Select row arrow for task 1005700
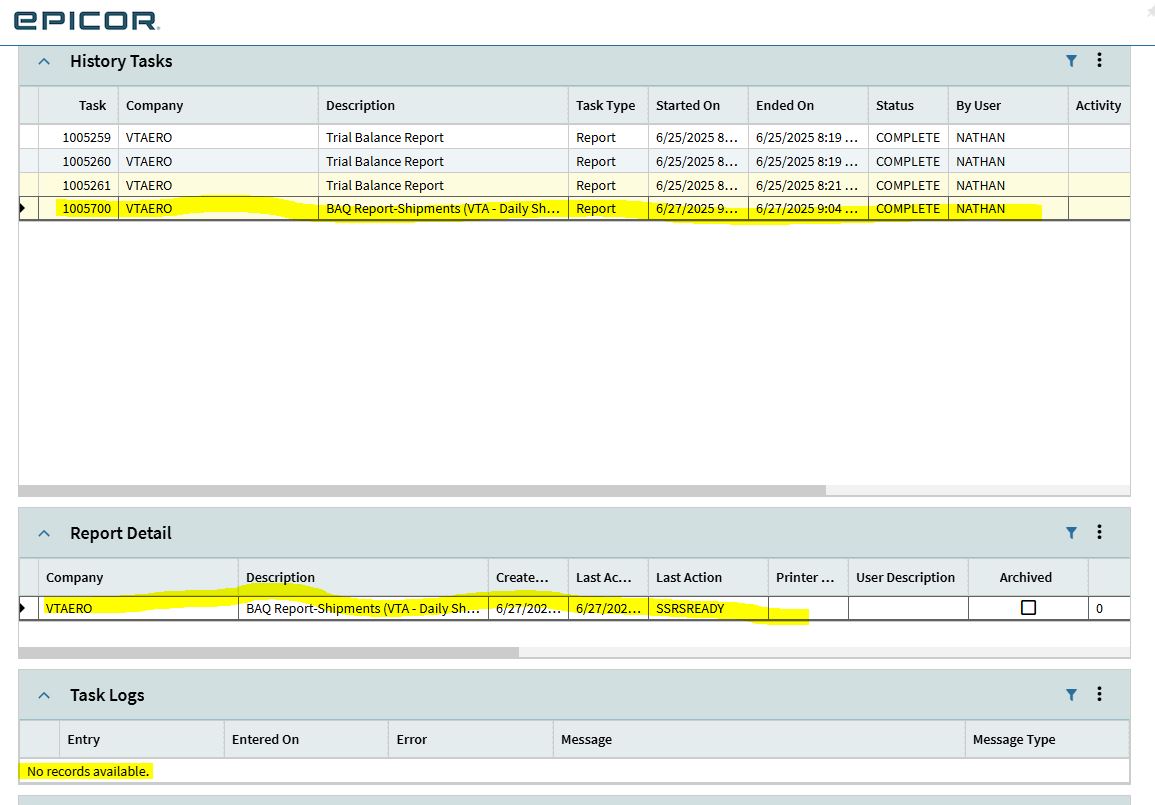1155x805 pixels. click(x=22, y=208)
